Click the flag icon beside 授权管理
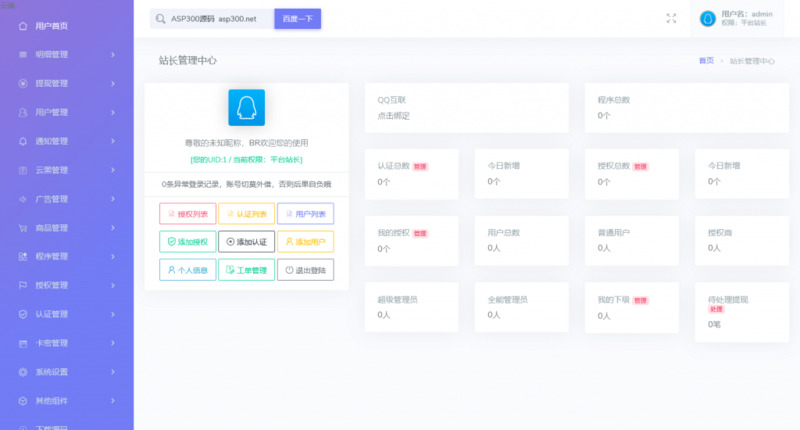Screen dimensions: 800x430 23,285
